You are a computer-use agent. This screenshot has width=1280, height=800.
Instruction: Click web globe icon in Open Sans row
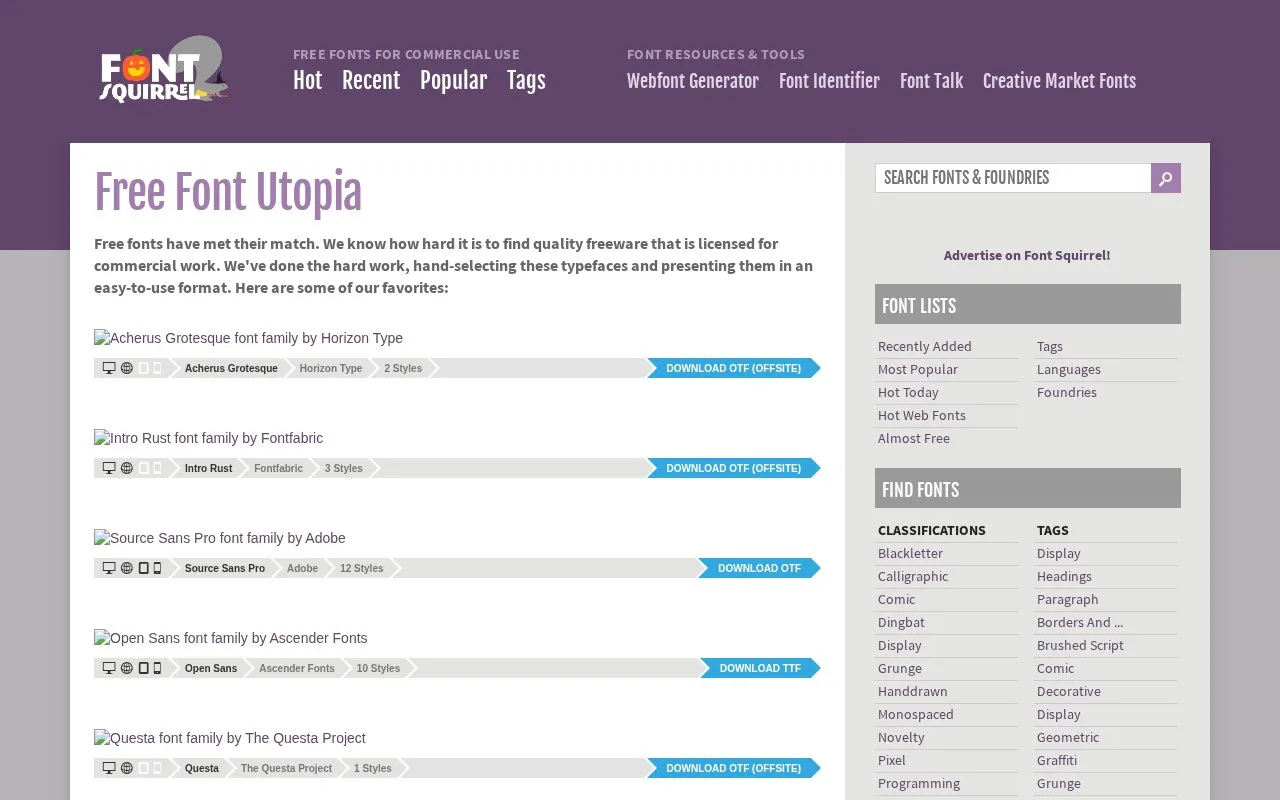[127, 668]
